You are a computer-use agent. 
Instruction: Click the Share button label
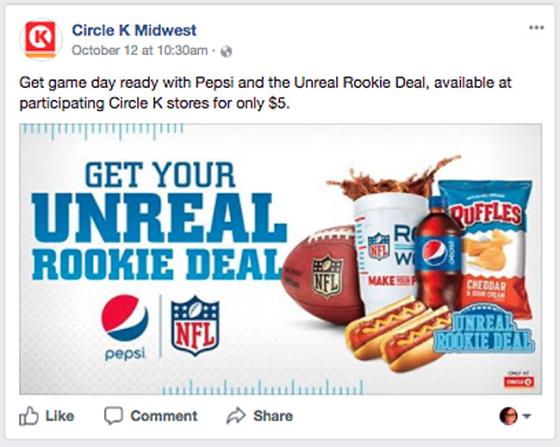[273, 416]
